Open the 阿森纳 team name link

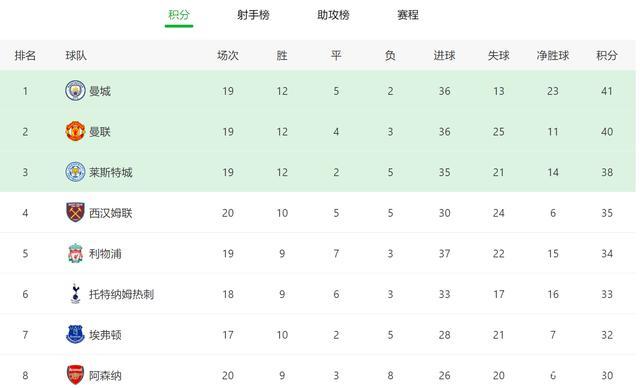(105, 375)
